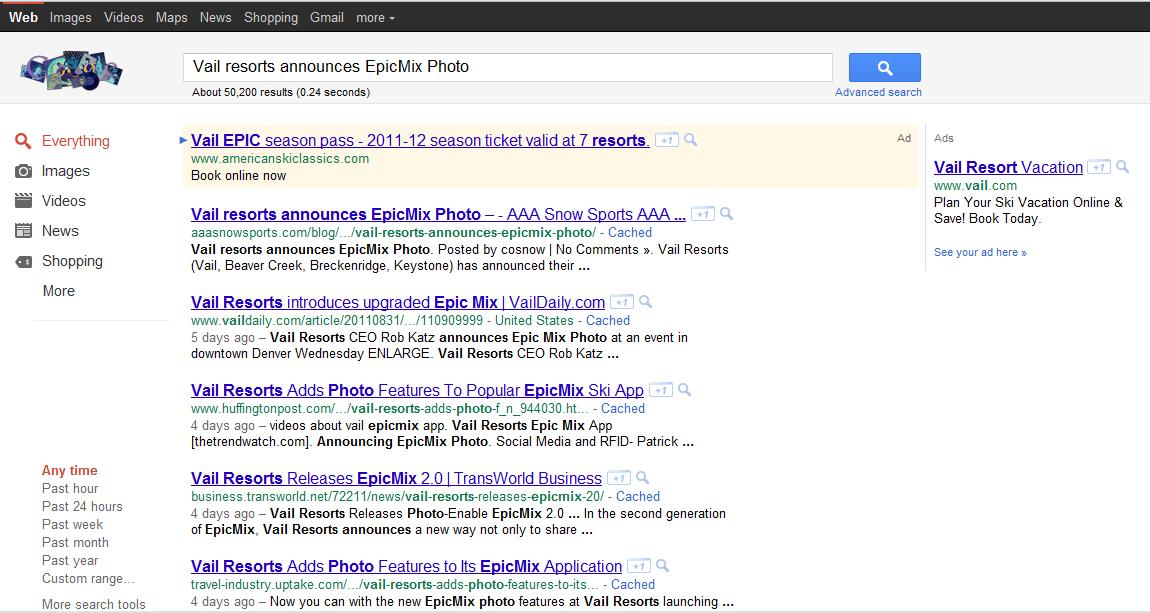Click +1 icon beside Vail EPIC season pass ad

[667, 140]
